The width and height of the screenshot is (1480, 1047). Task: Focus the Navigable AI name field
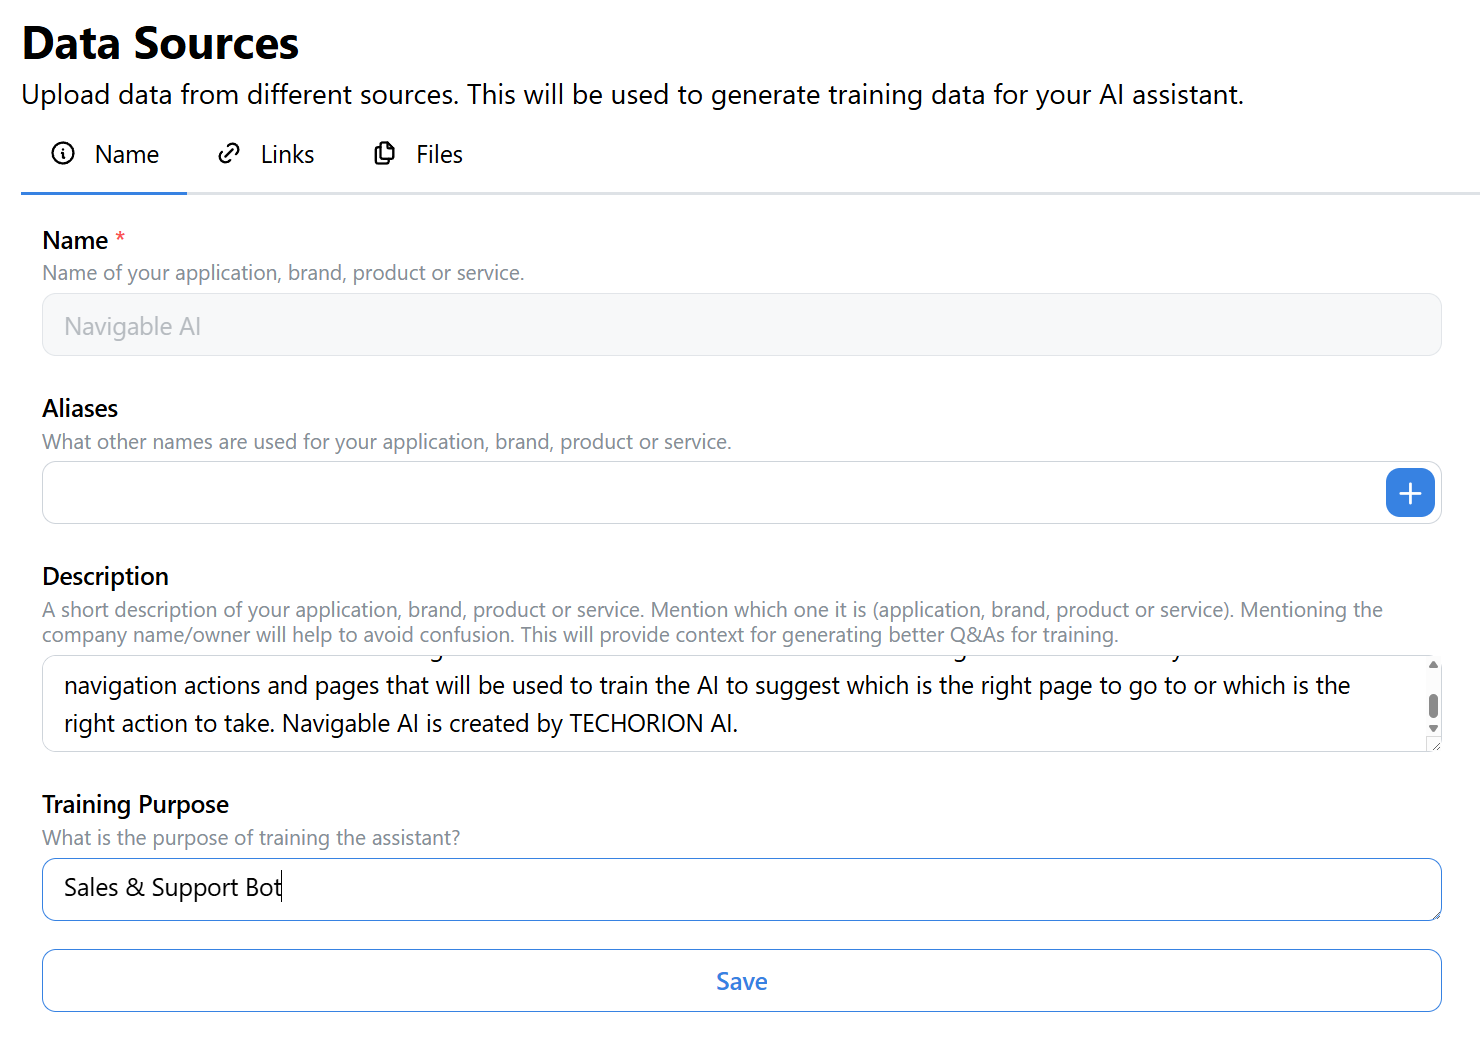(741, 325)
